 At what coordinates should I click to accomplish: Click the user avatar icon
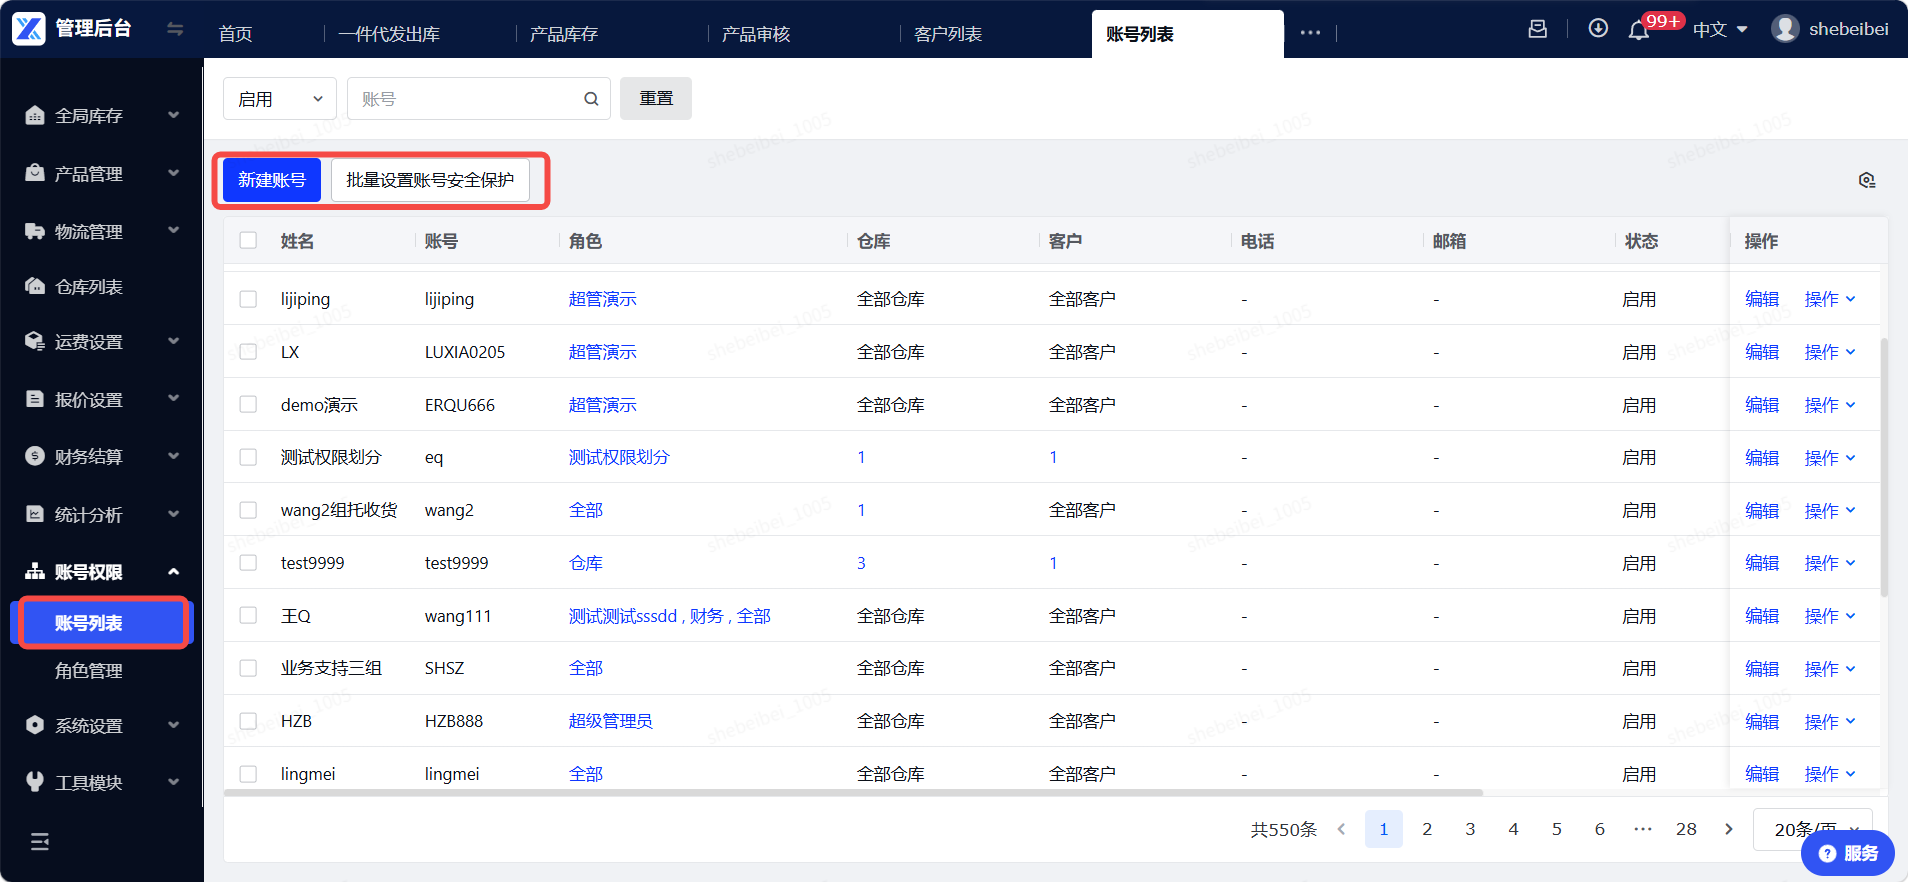pos(1785,29)
